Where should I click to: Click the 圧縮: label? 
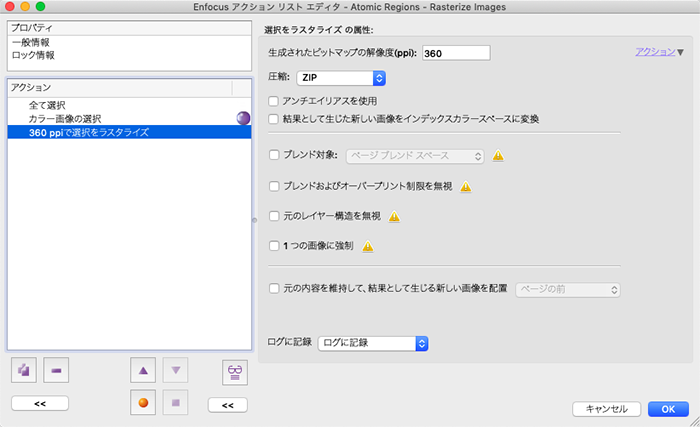pos(279,77)
